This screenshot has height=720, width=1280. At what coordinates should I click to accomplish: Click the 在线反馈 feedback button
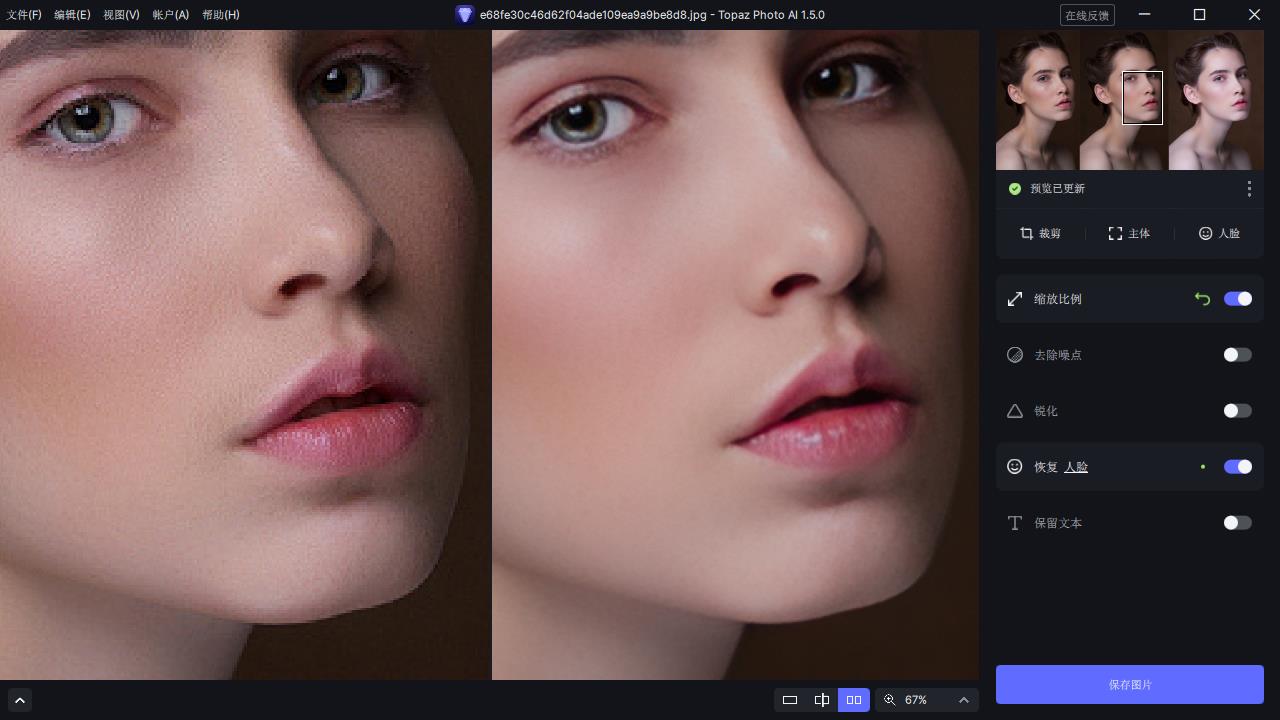[x=1087, y=15]
